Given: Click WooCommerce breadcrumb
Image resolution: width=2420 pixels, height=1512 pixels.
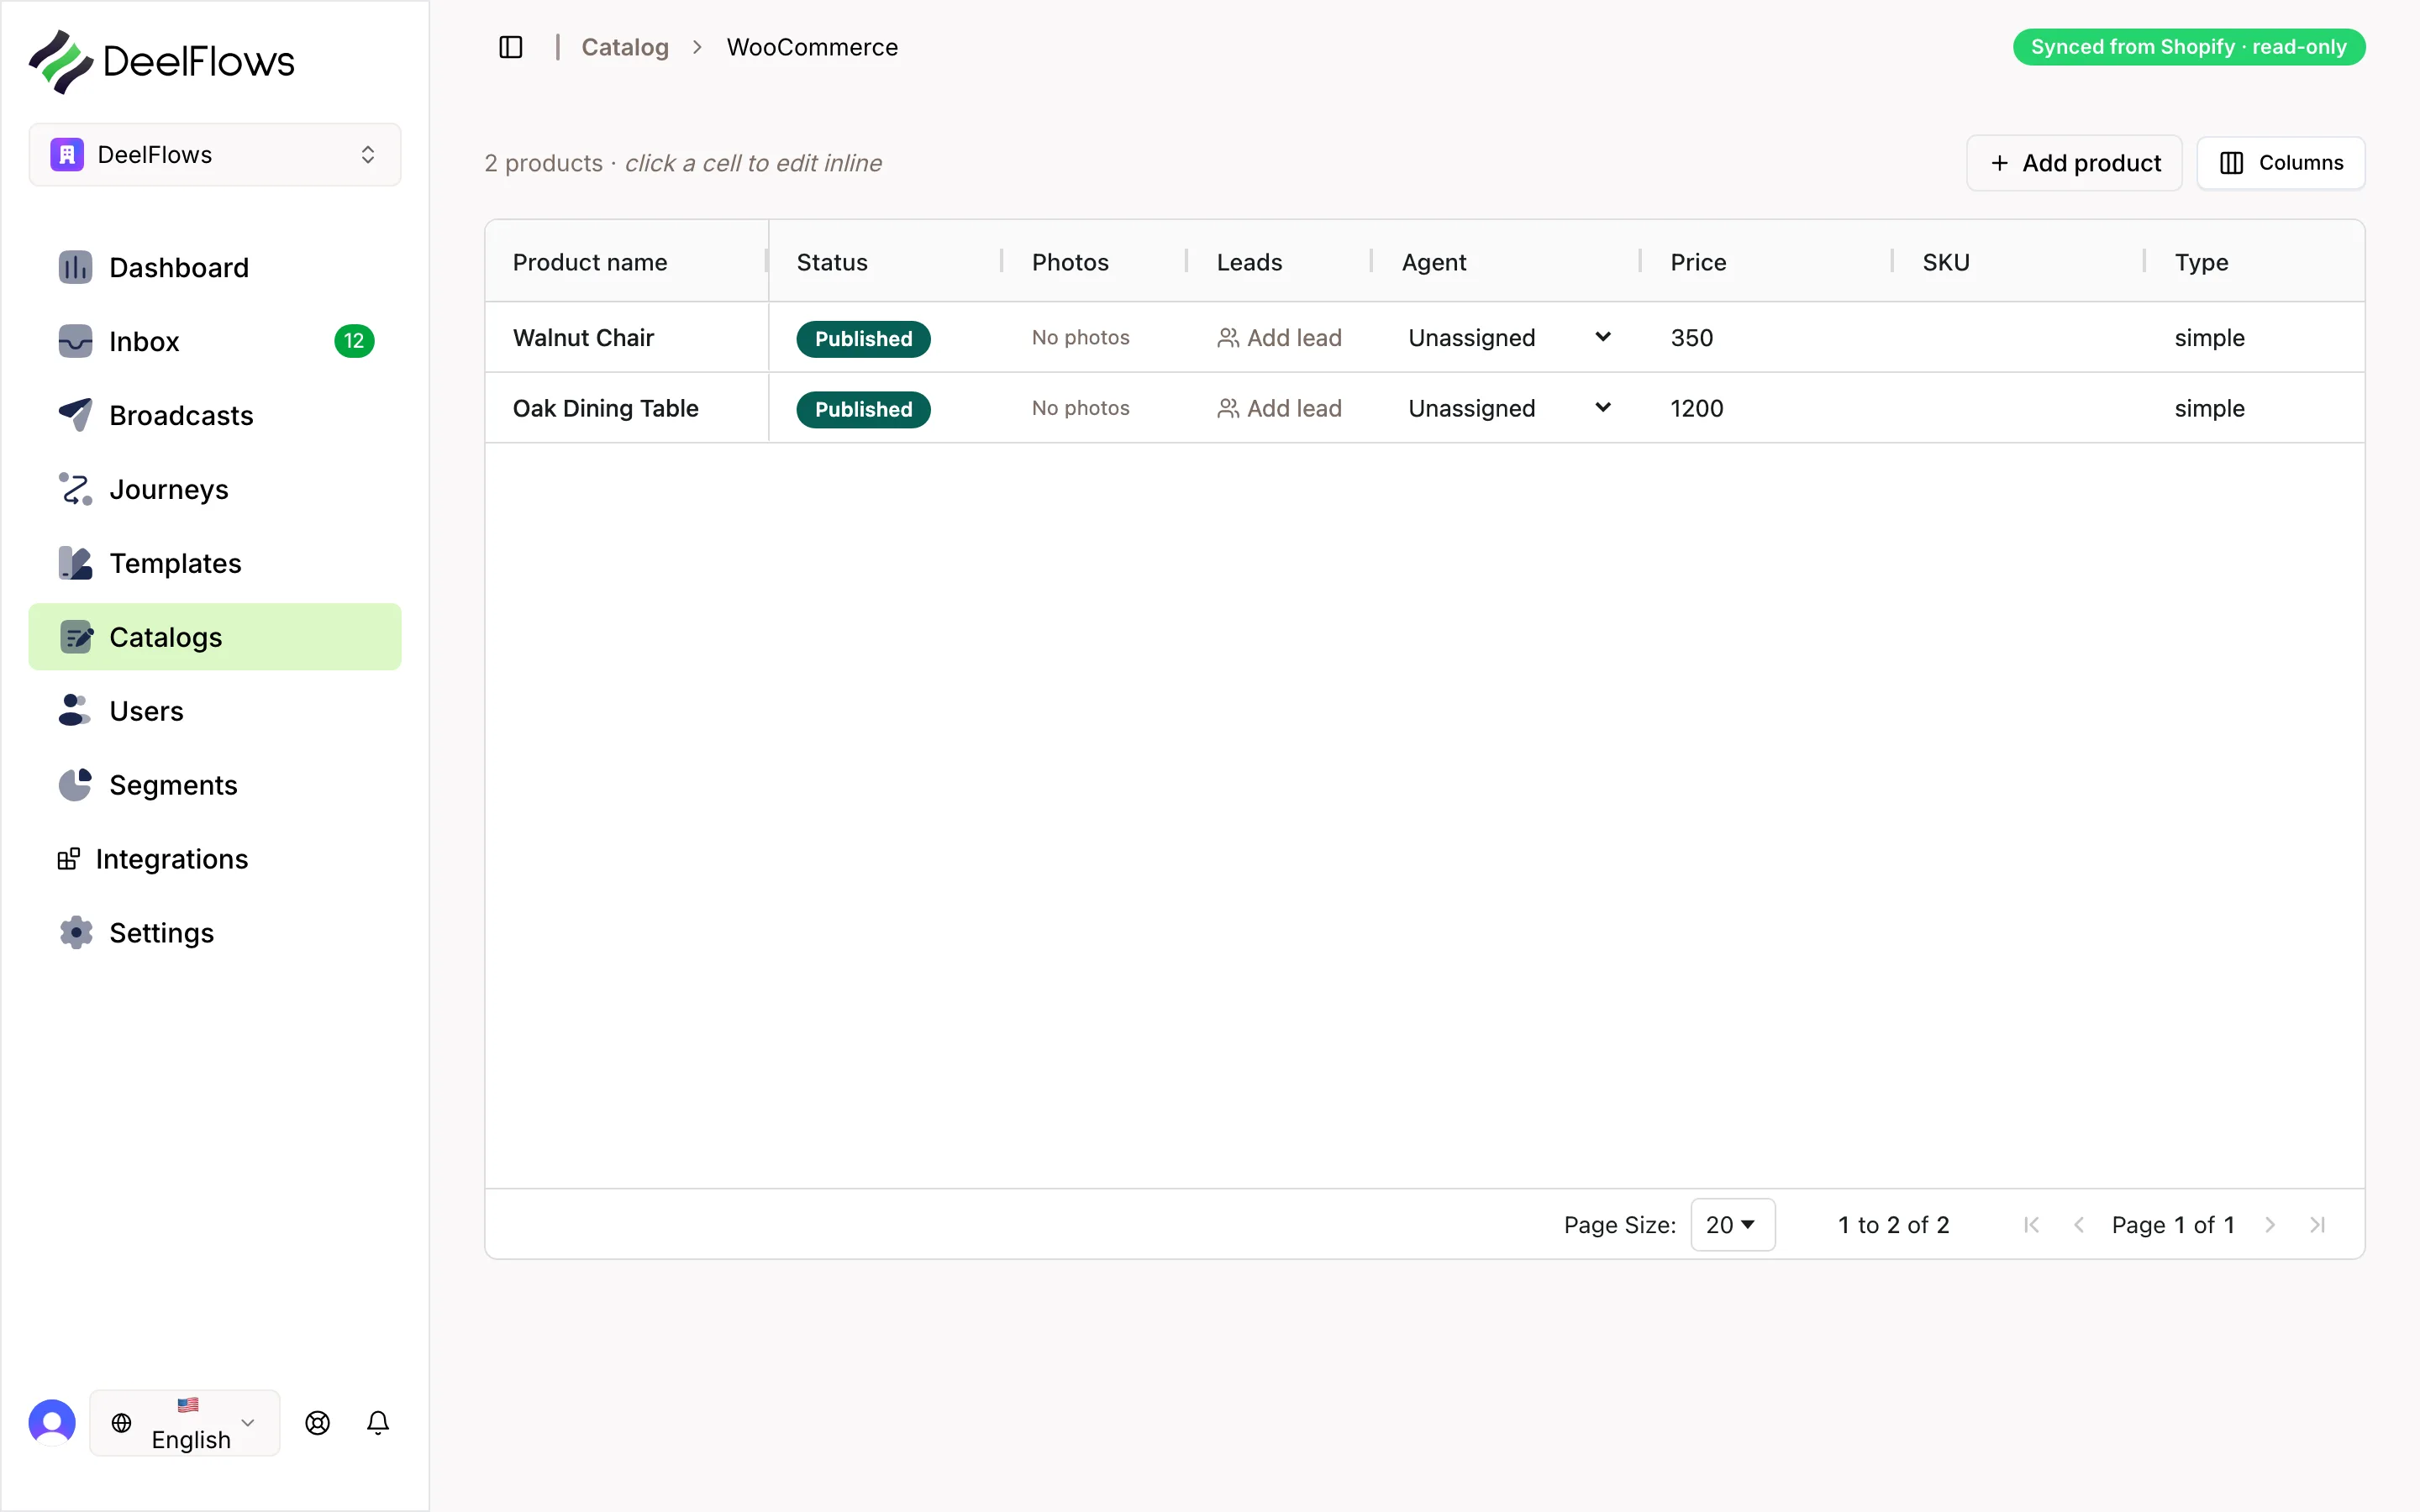Looking at the screenshot, I should coord(812,47).
